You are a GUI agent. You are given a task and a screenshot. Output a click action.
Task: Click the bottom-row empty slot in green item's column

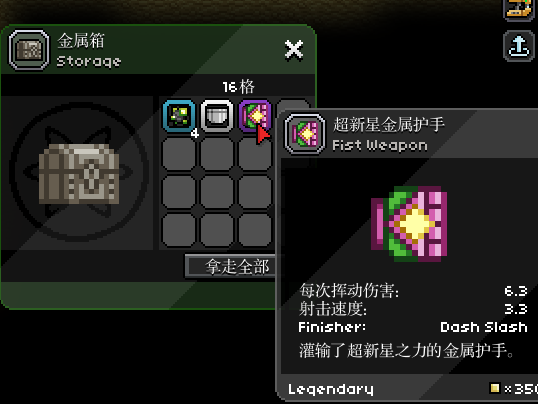(x=179, y=230)
